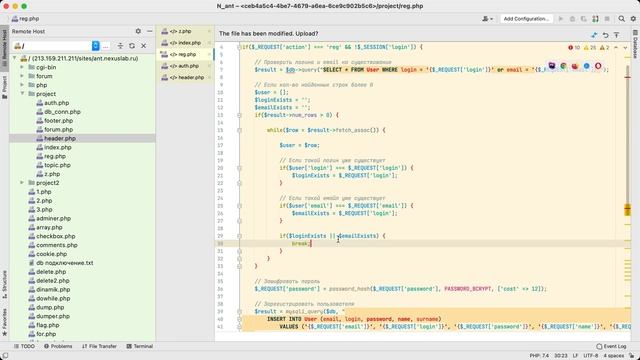Expand the php folder
Viewport: 640px width, 360px height.
pyautogui.click(x=22, y=85)
